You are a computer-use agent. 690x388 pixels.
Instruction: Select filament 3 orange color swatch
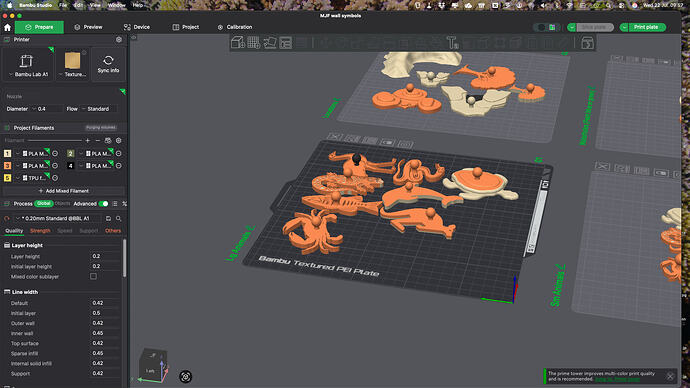pos(7,166)
